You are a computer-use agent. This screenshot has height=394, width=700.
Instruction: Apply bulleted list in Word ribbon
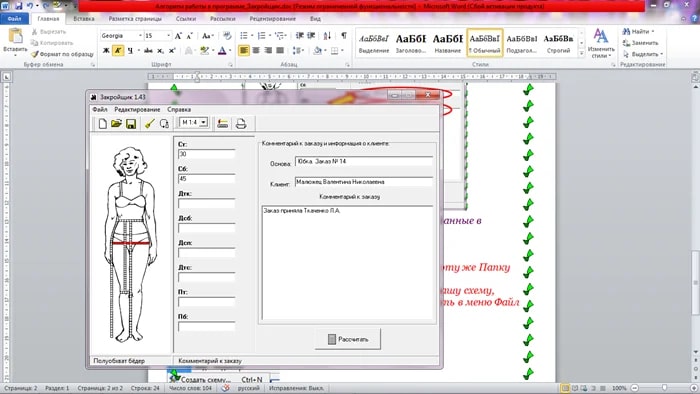pyautogui.click(x=245, y=36)
